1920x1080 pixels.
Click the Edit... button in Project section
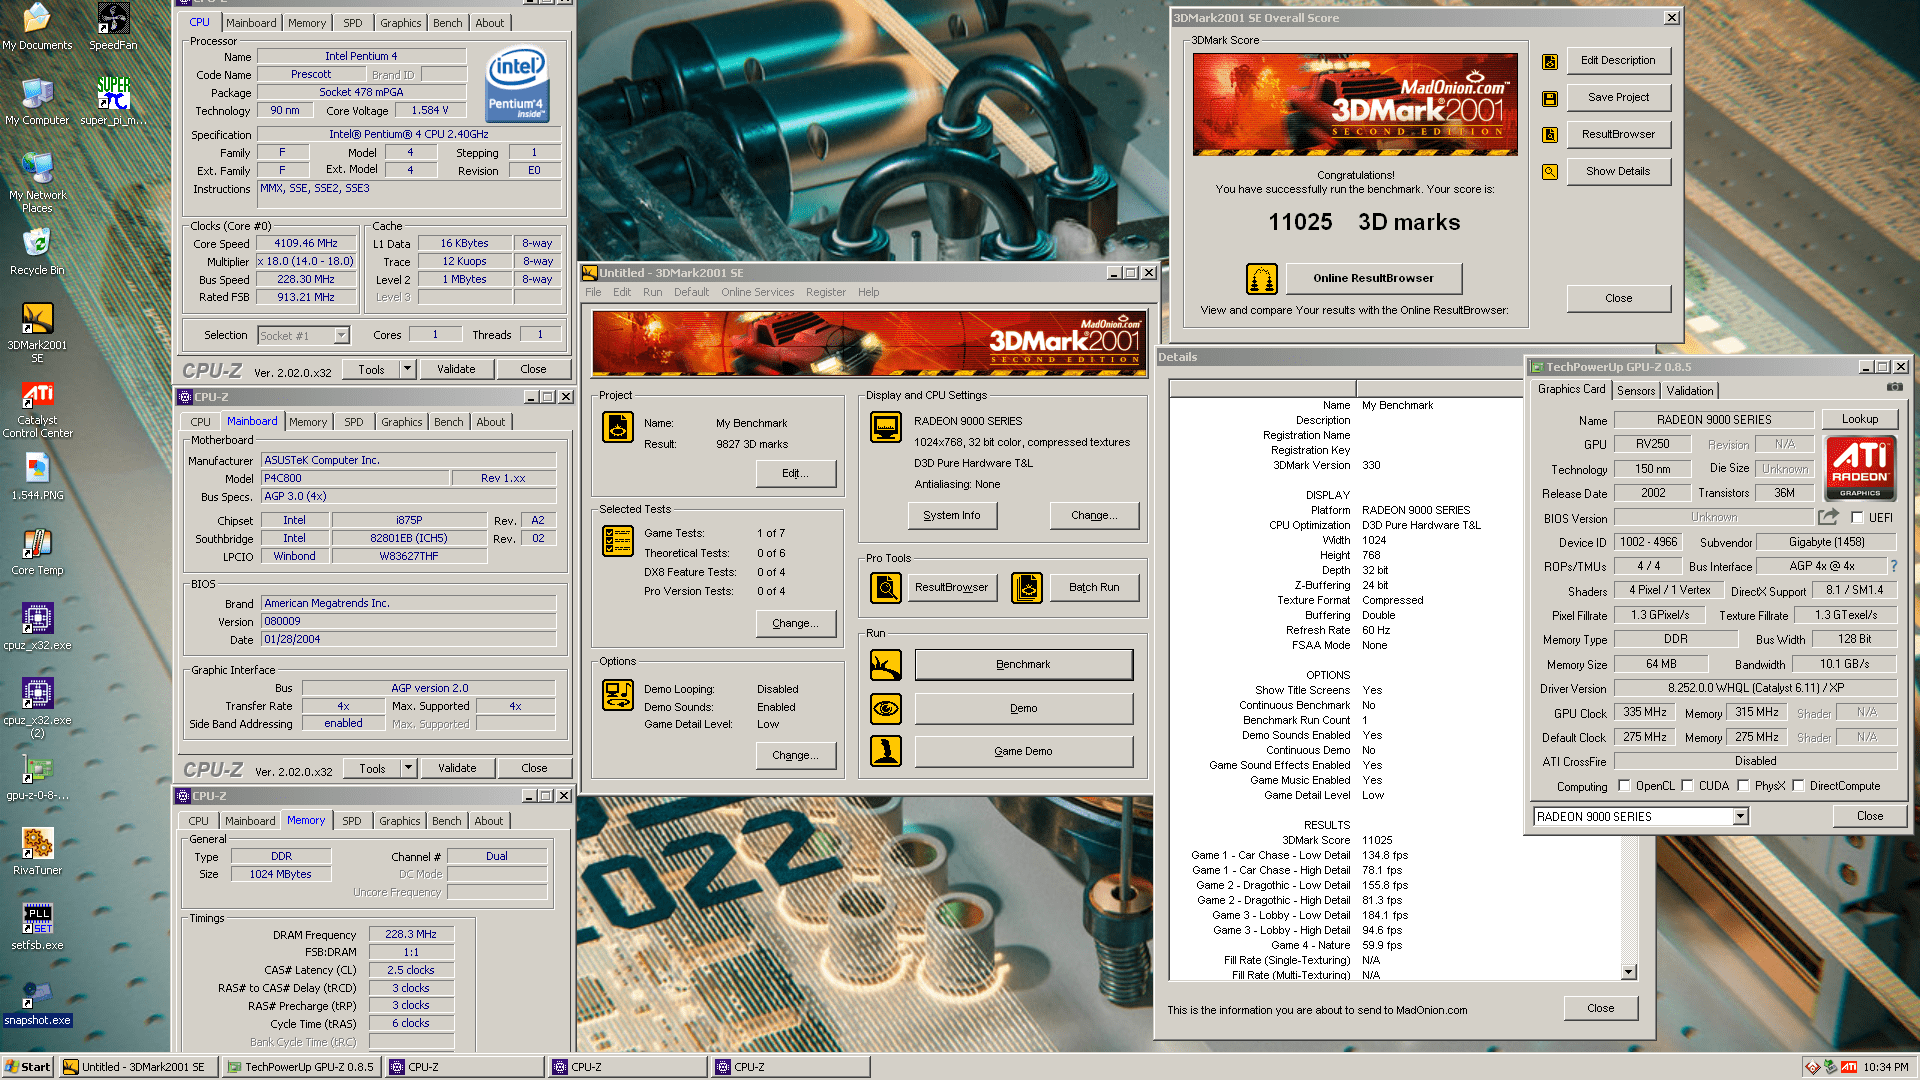tap(796, 474)
